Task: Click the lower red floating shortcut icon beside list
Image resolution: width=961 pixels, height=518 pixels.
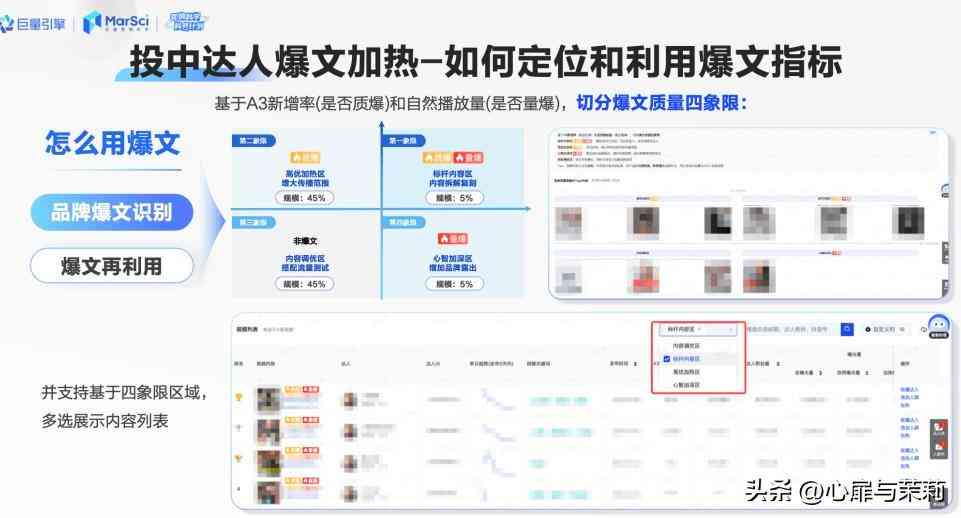Action: [x=938, y=449]
